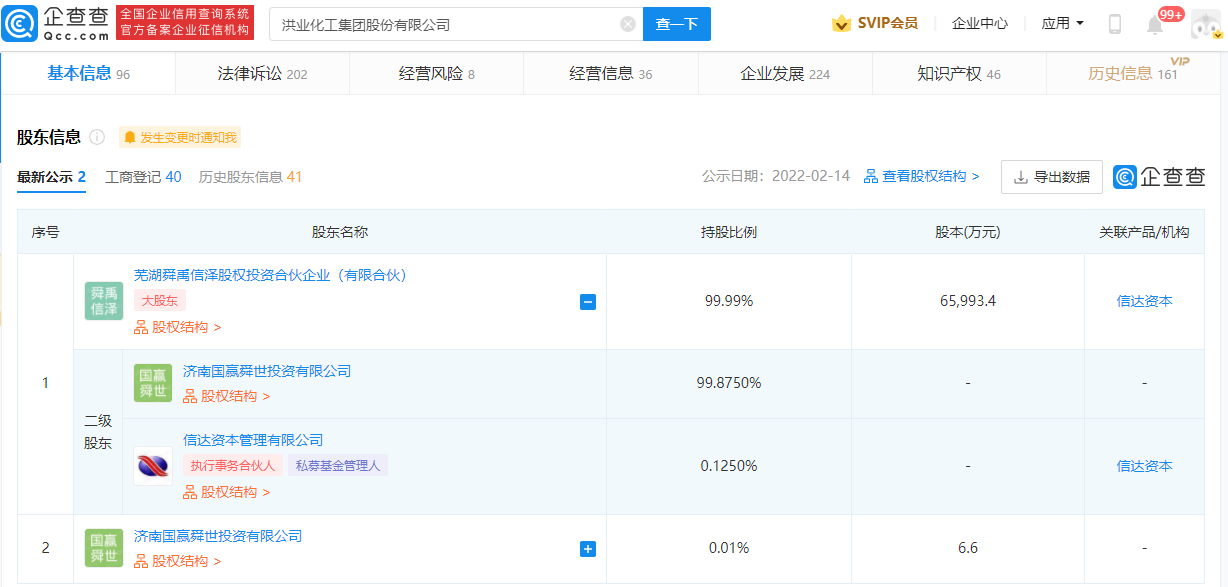
Task: Open 股权结构 under 芜湖舜禹信泽
Action: coord(177,327)
